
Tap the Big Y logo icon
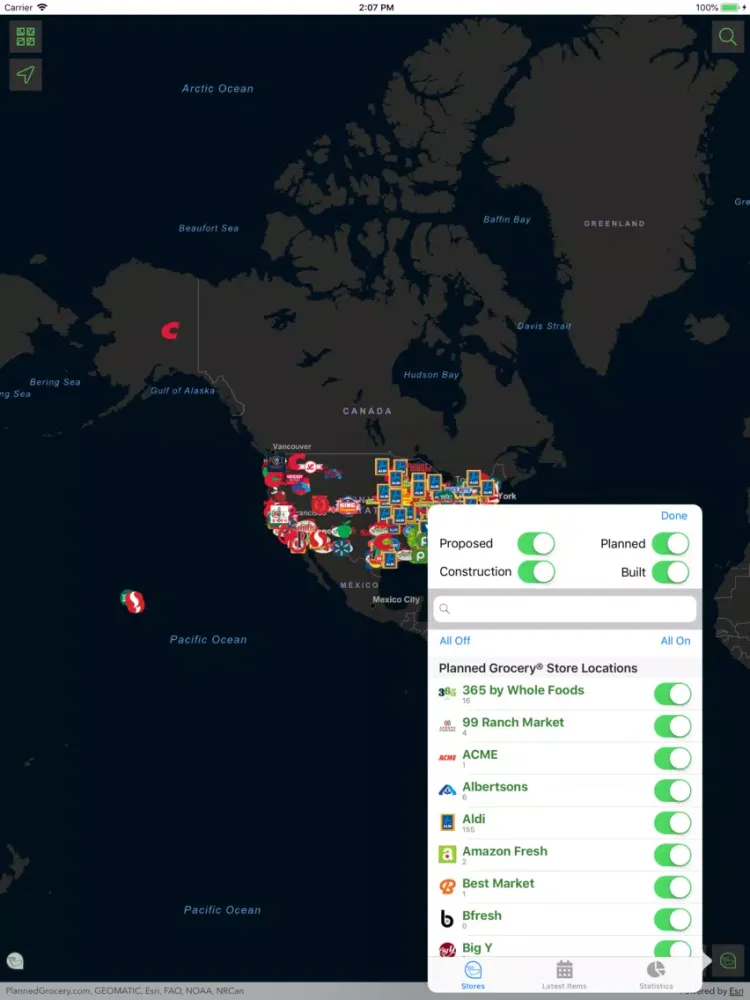447,950
